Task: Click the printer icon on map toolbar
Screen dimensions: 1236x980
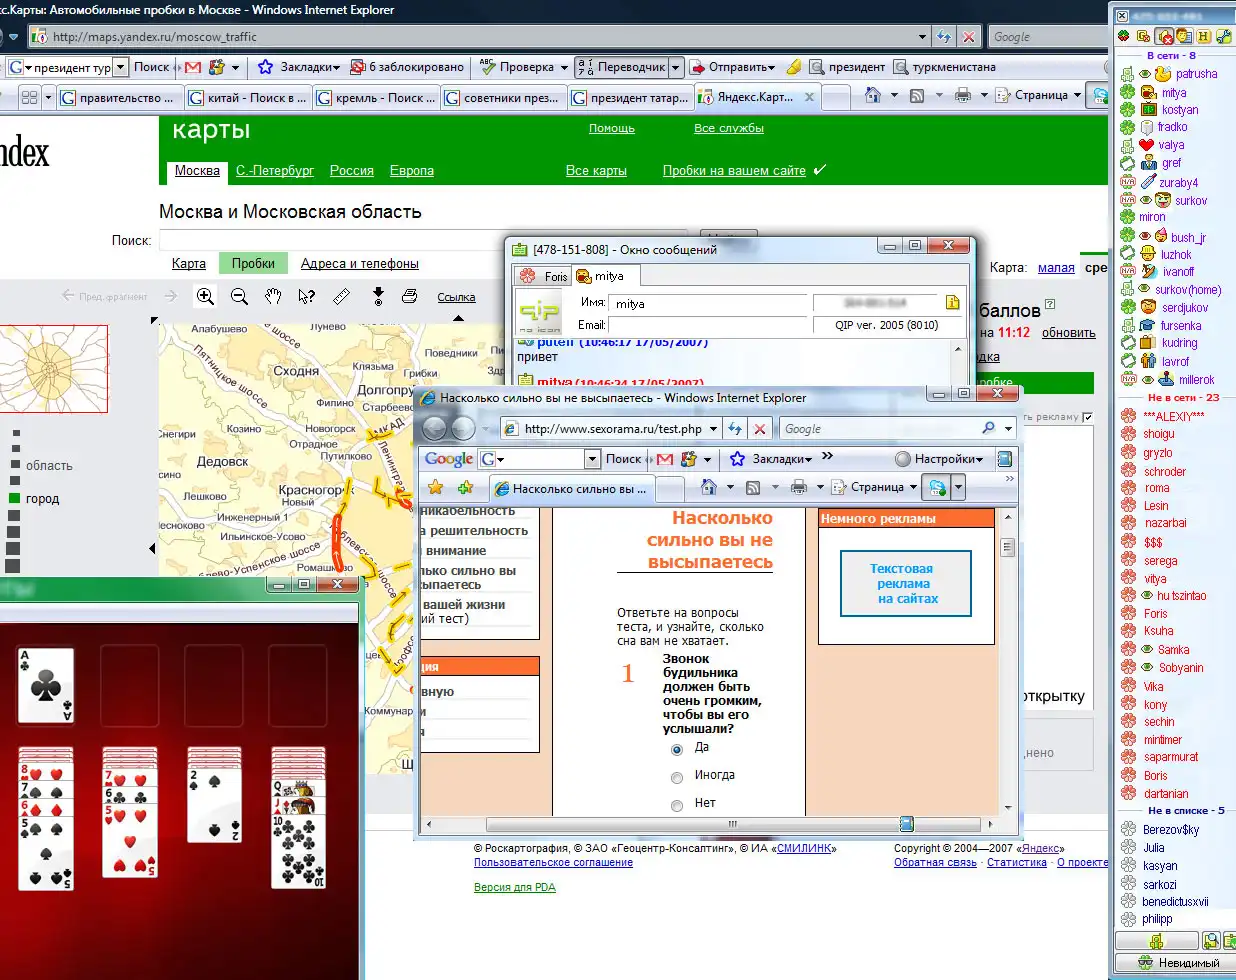Action: [x=409, y=296]
